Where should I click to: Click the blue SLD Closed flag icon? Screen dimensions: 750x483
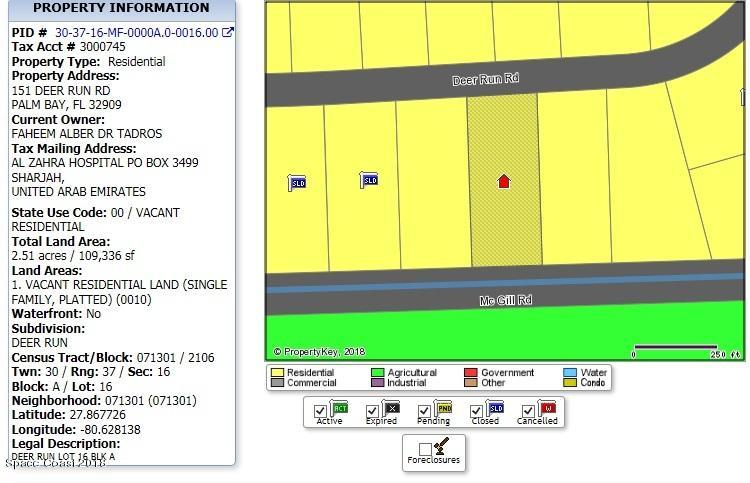pos(495,408)
